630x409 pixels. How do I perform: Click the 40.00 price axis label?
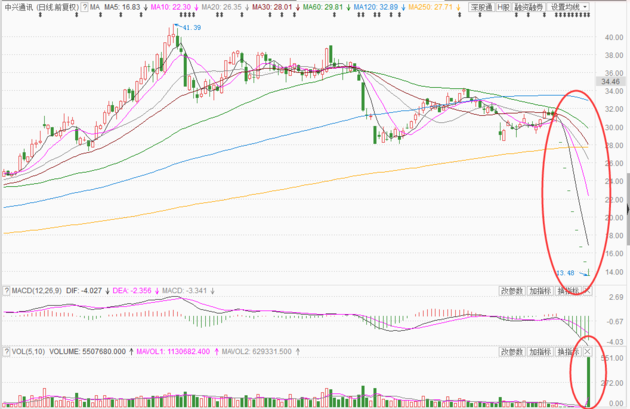pos(614,37)
